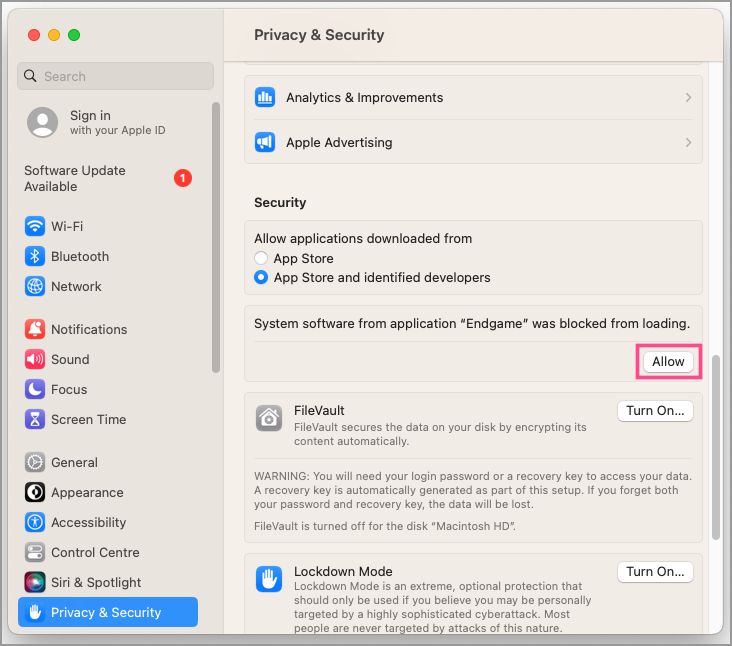The width and height of the screenshot is (732, 646).
Task: Turn on FileVault
Action: point(654,410)
